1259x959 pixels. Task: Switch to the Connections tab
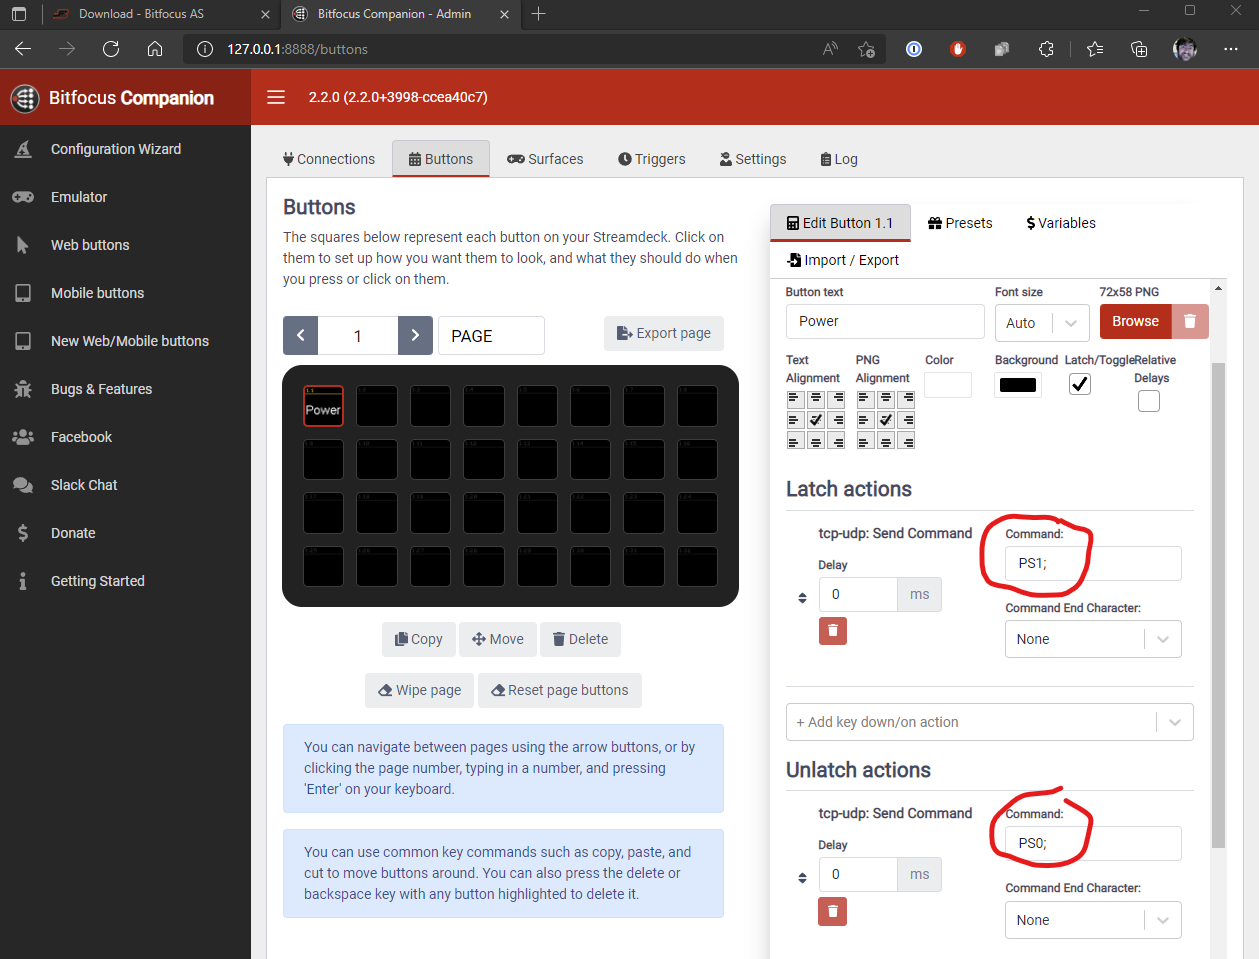[x=329, y=159]
